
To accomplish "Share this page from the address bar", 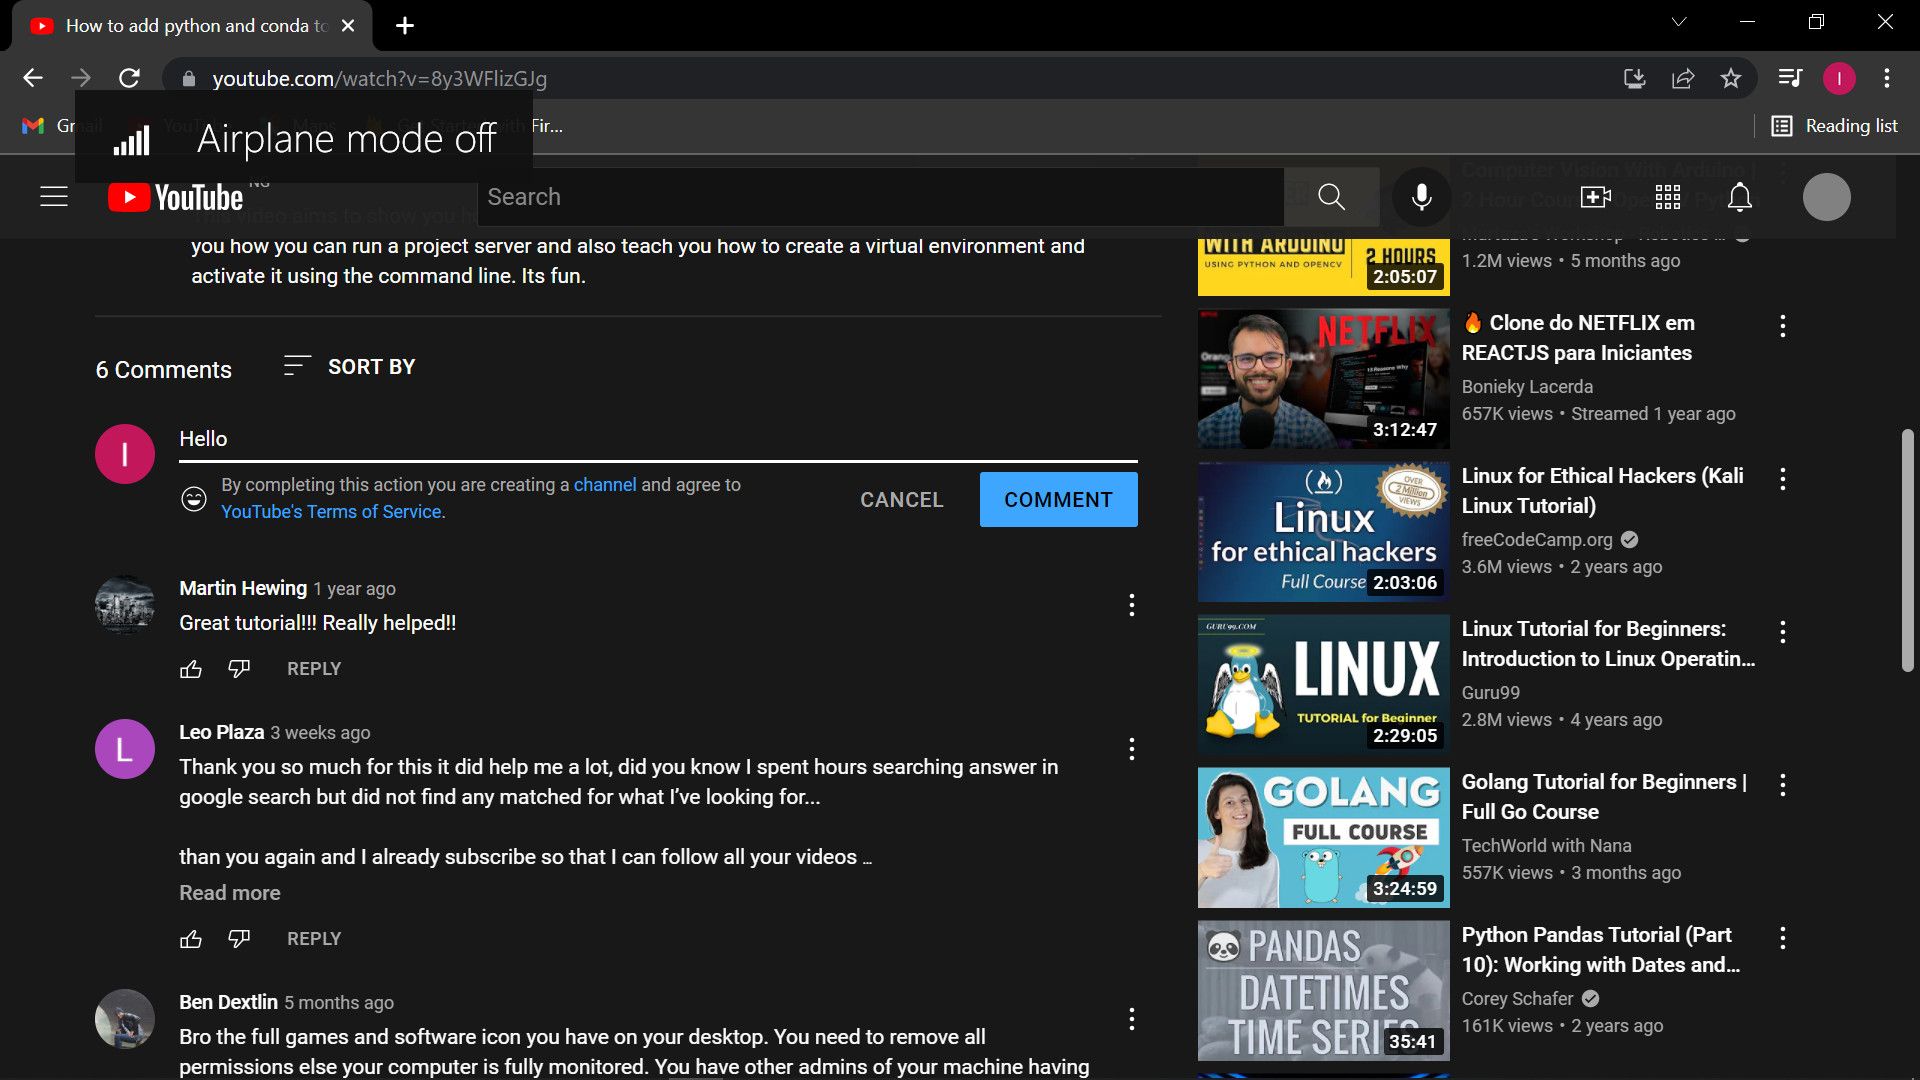I will pyautogui.click(x=1683, y=78).
